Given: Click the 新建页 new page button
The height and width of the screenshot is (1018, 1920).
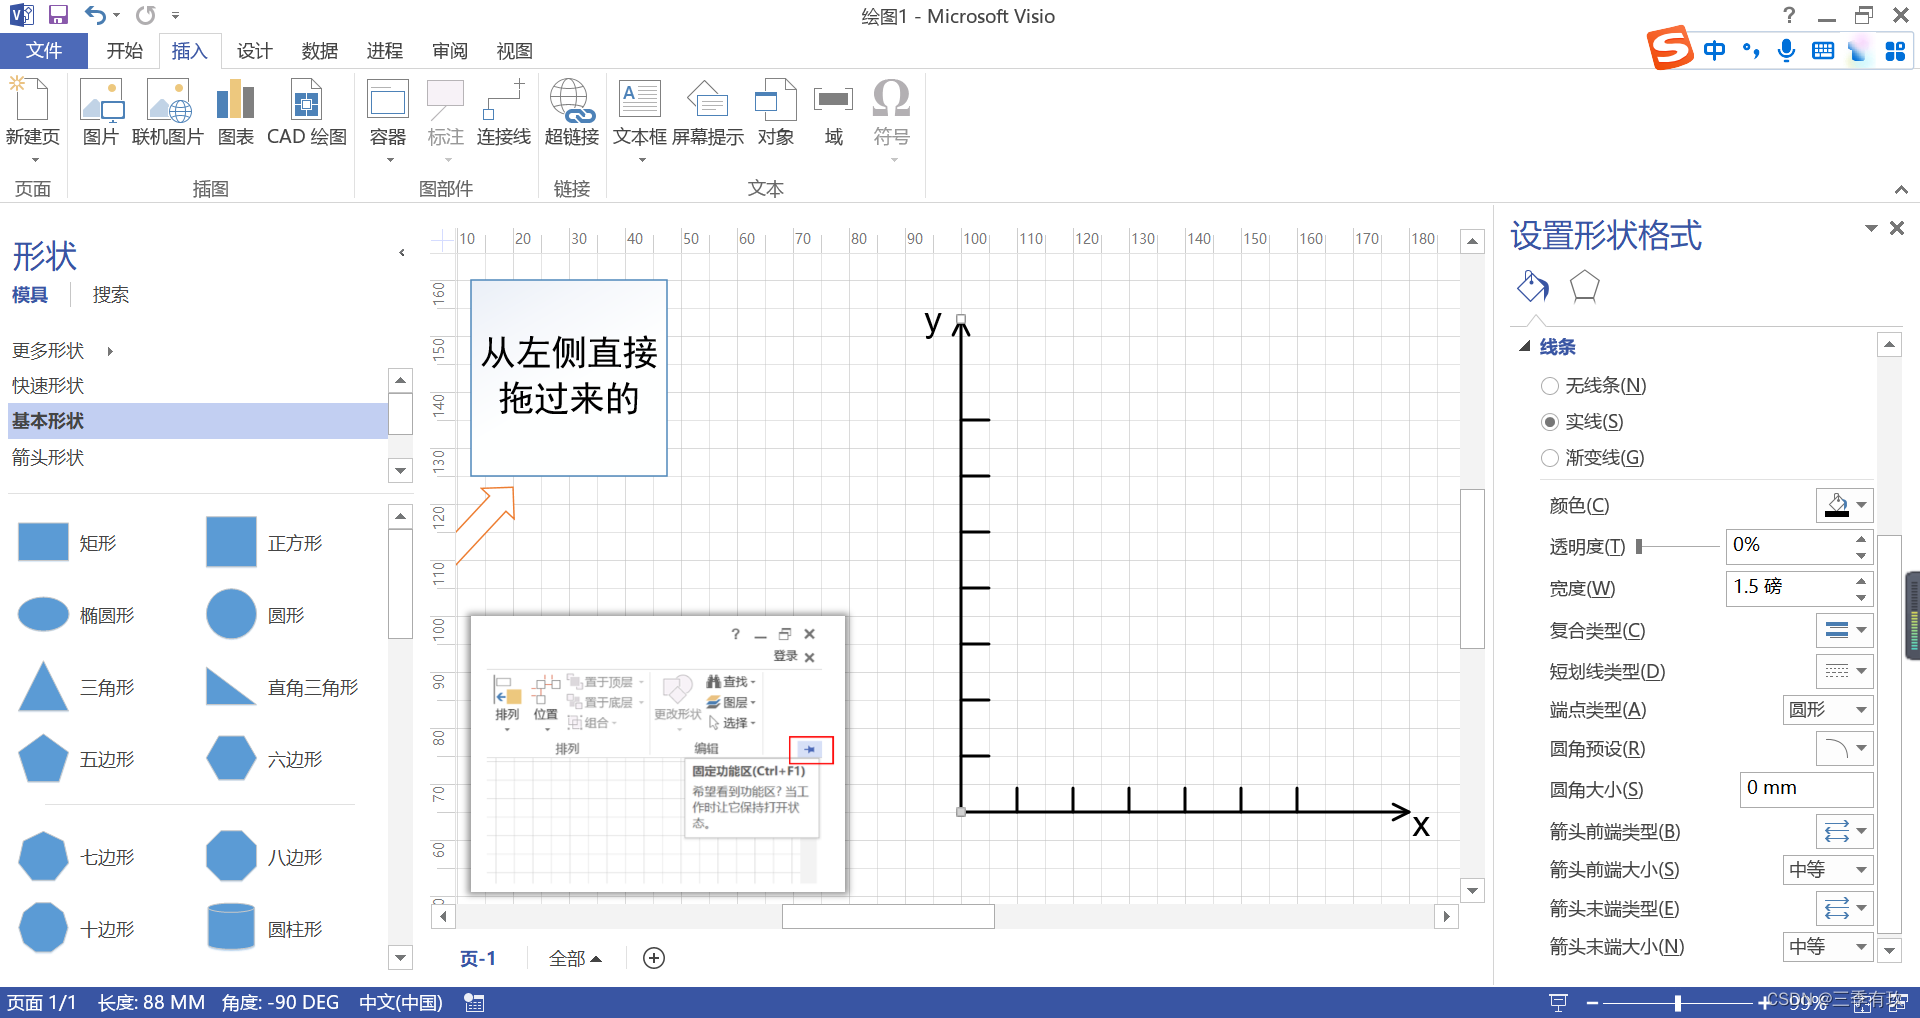Looking at the screenshot, I should coord(33,112).
